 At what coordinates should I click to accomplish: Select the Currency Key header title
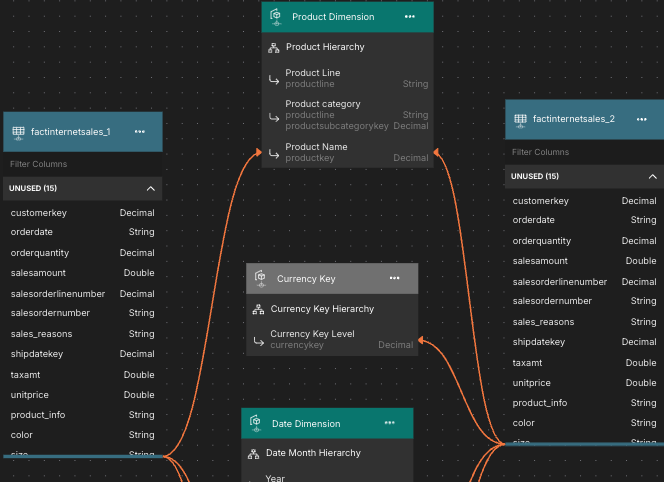306,279
